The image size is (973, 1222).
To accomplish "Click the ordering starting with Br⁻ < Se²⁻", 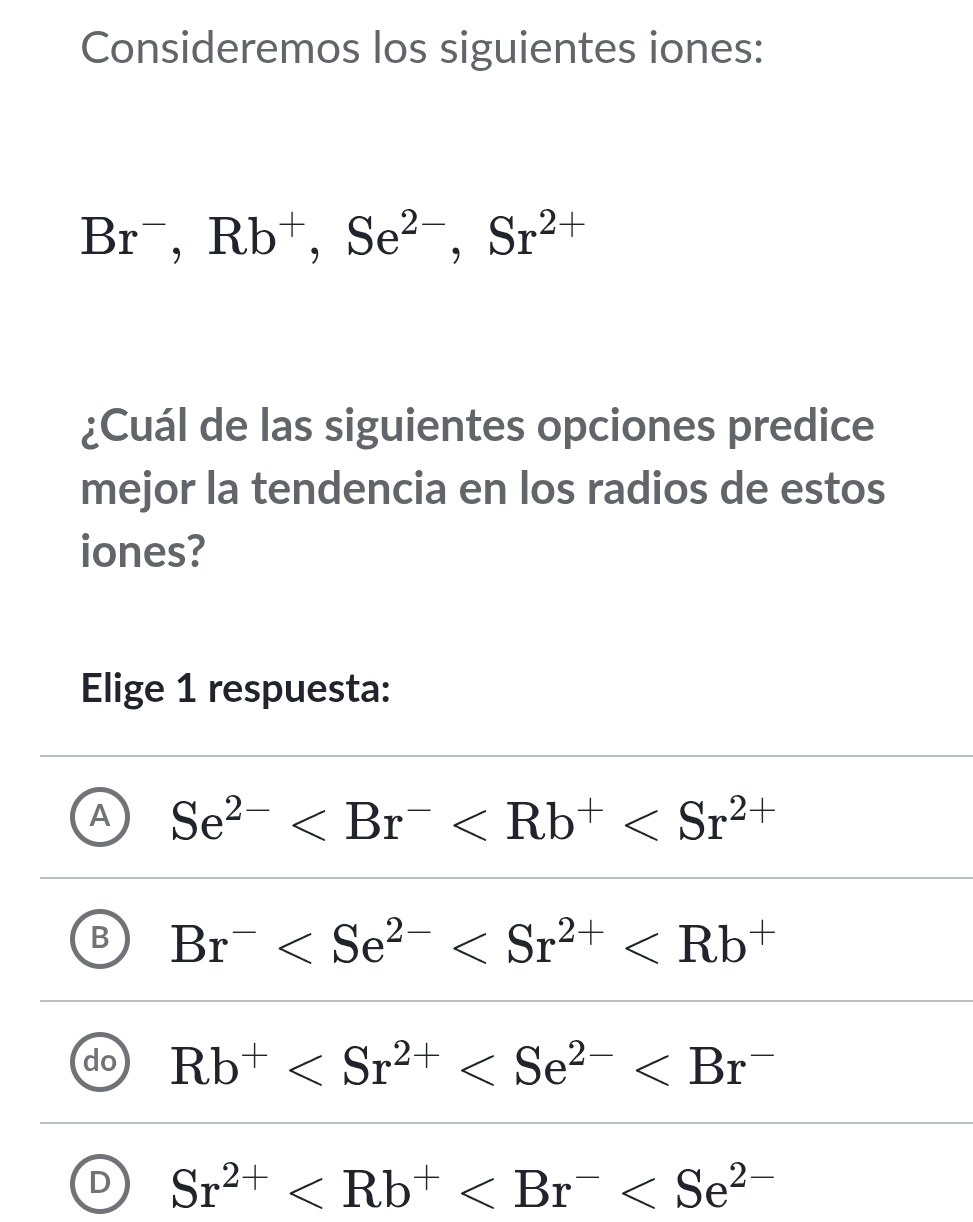I will coord(470,942).
